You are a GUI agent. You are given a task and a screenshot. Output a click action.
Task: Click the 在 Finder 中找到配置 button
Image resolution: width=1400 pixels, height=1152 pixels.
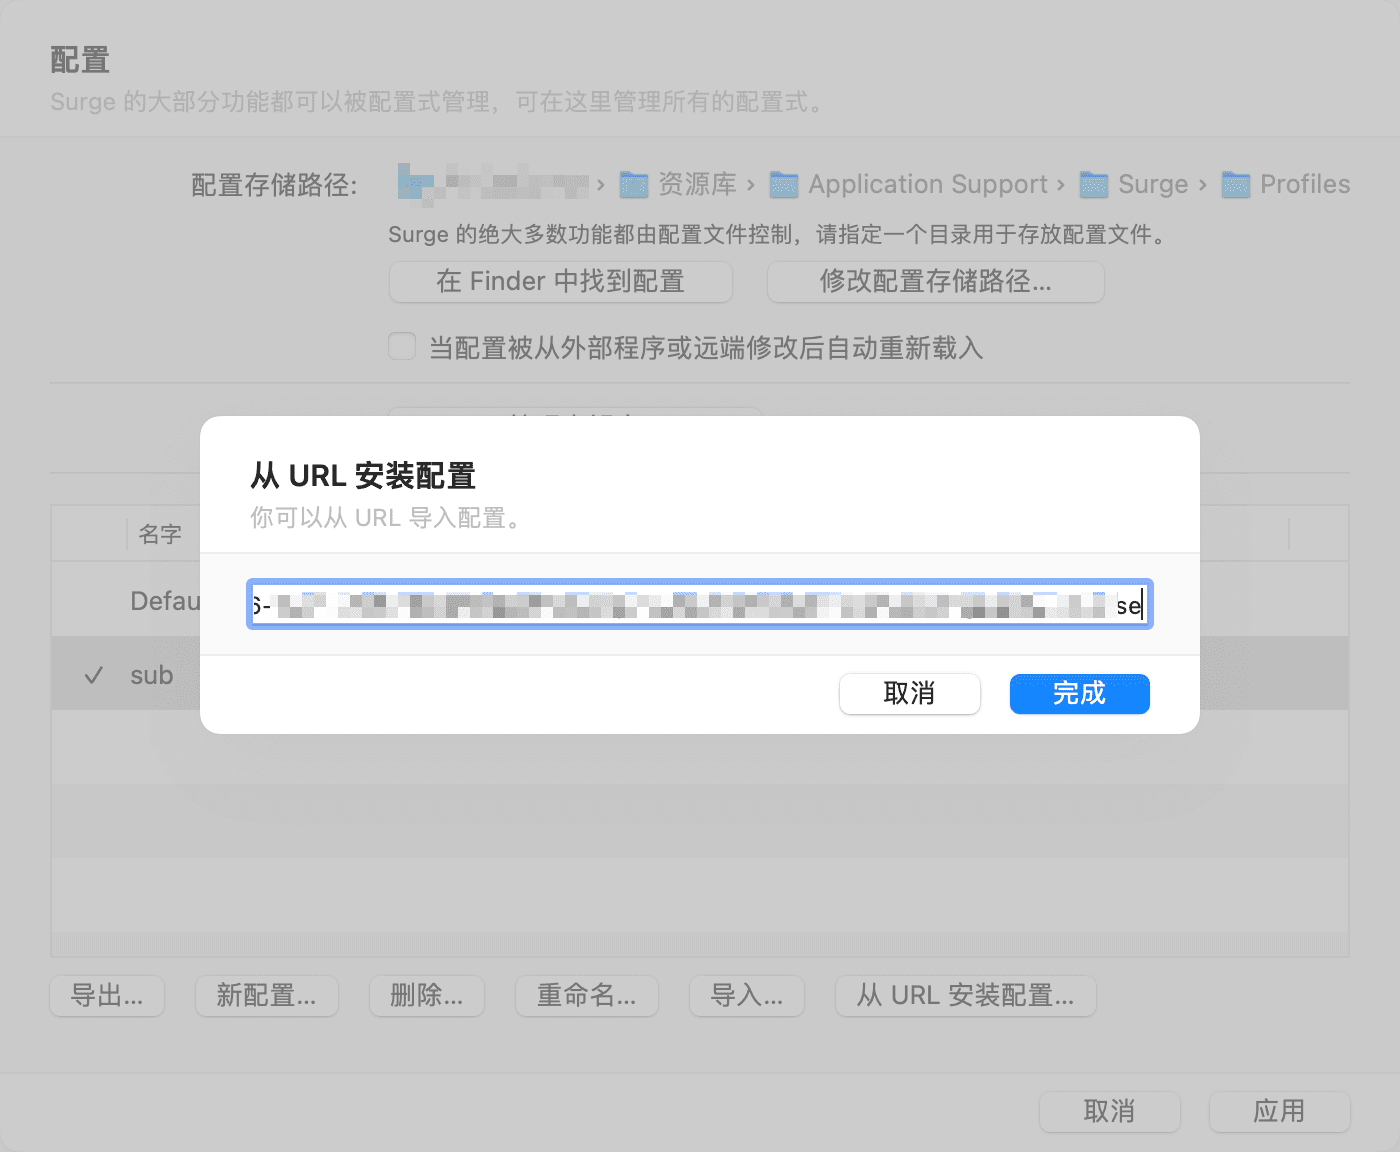[x=560, y=281]
